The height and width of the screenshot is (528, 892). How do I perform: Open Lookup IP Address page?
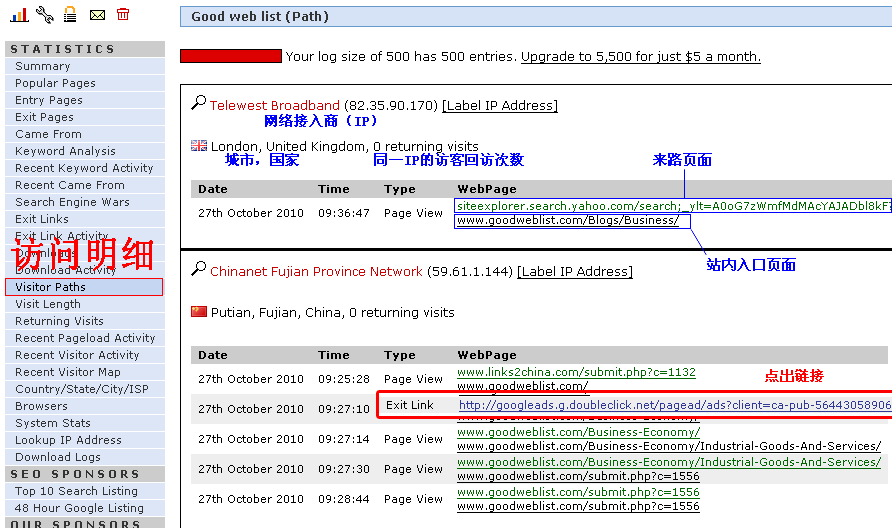pos(69,440)
